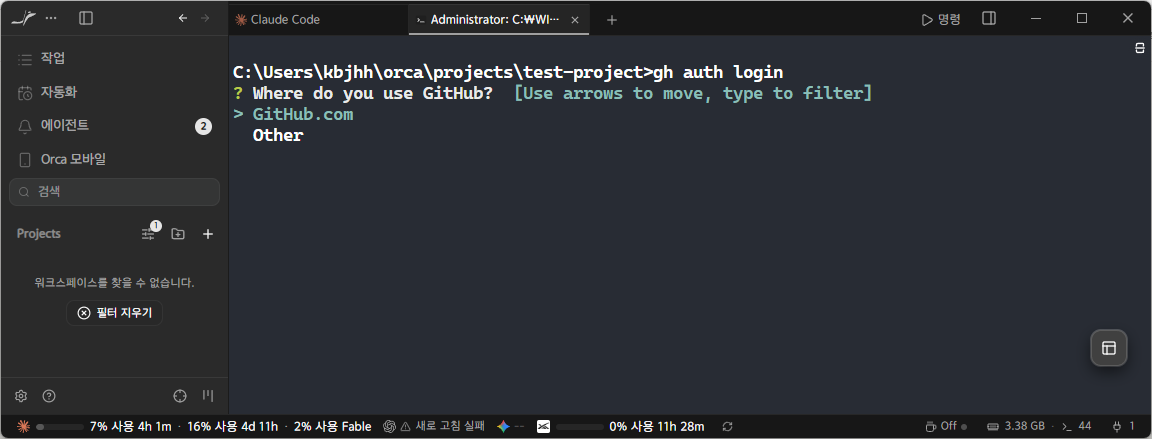The width and height of the screenshot is (1152, 439).
Task: Click the 0% 사용 11h 28m usage
Action: click(657, 427)
